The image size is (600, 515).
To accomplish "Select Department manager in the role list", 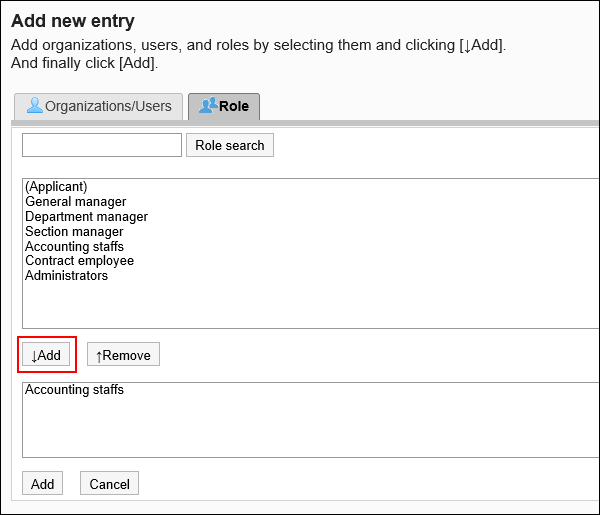I will [86, 217].
